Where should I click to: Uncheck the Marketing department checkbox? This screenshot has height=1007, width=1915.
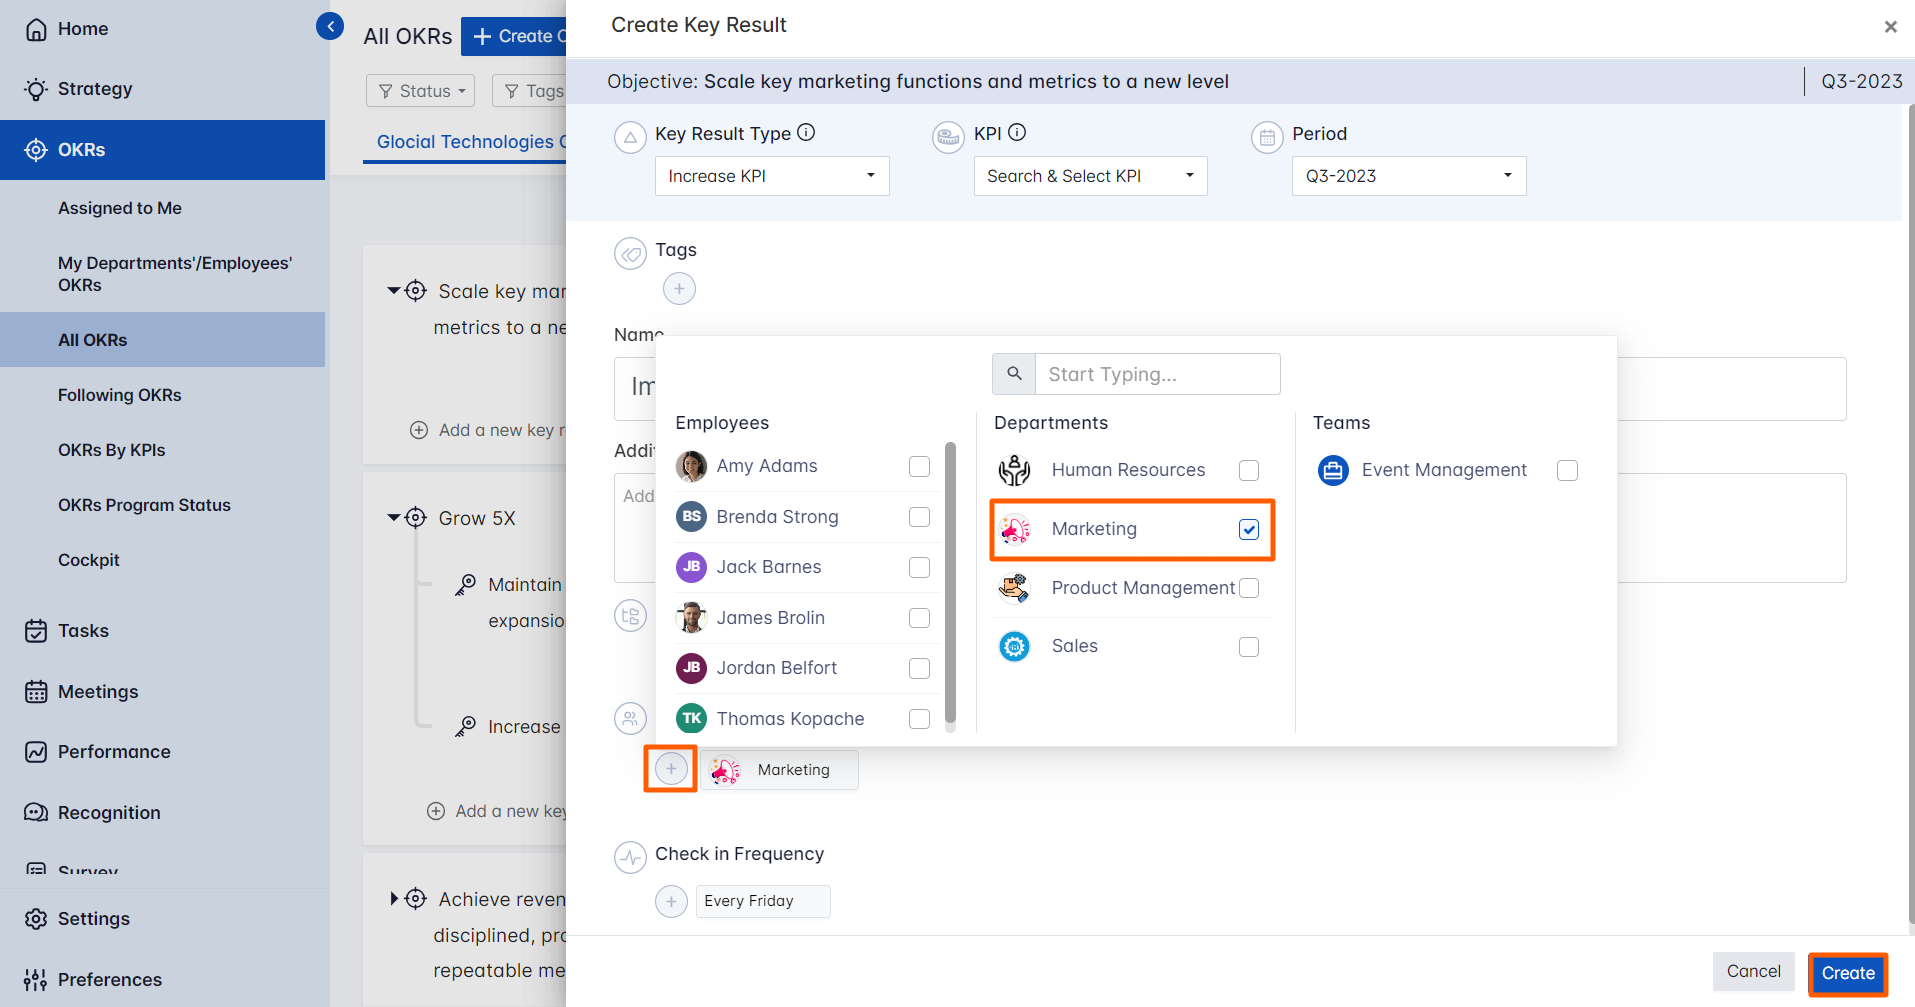(1249, 529)
